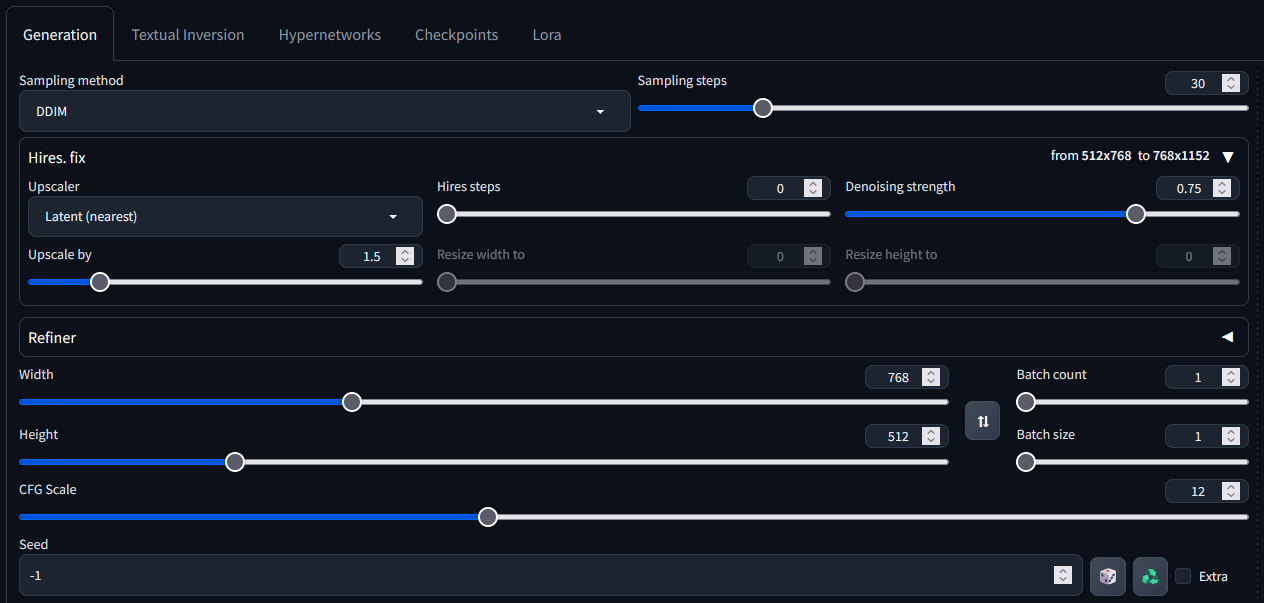Increase Upscale by using its up stepper

[x=406, y=251]
